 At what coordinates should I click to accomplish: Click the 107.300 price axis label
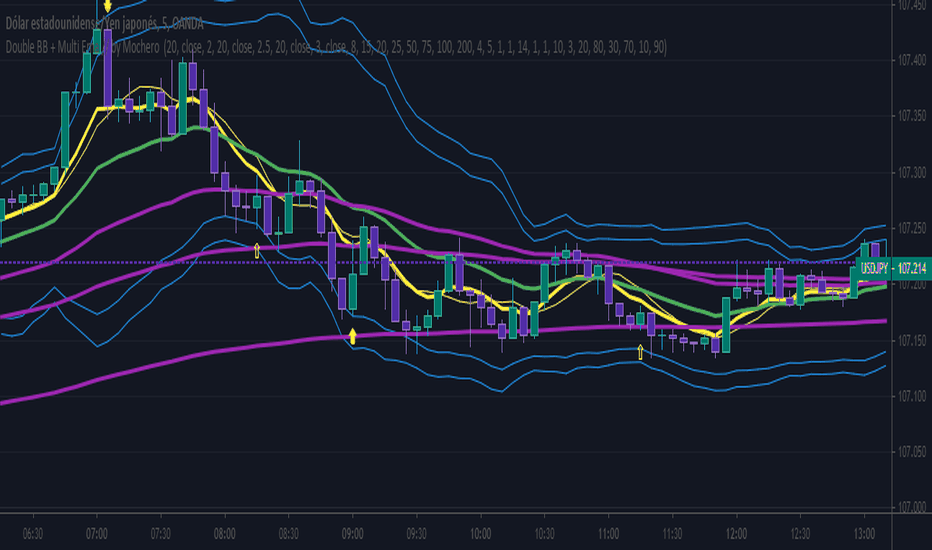click(912, 172)
